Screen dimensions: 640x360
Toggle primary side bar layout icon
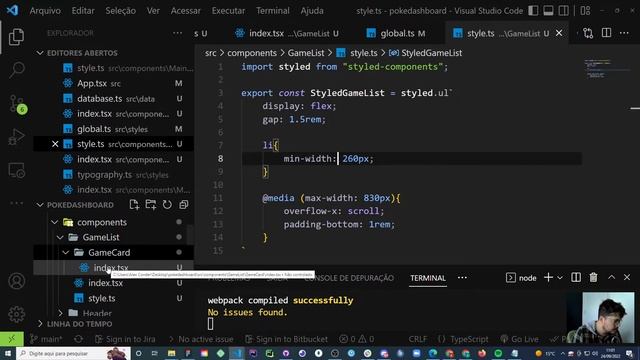pyautogui.click(x=533, y=11)
